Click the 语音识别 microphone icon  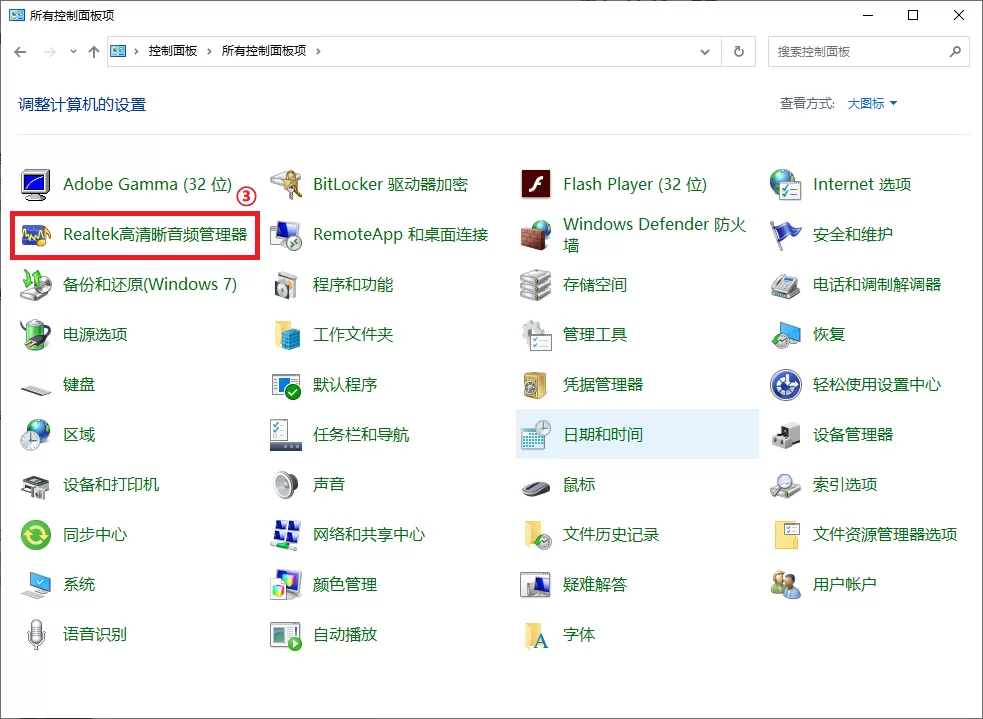(37, 635)
